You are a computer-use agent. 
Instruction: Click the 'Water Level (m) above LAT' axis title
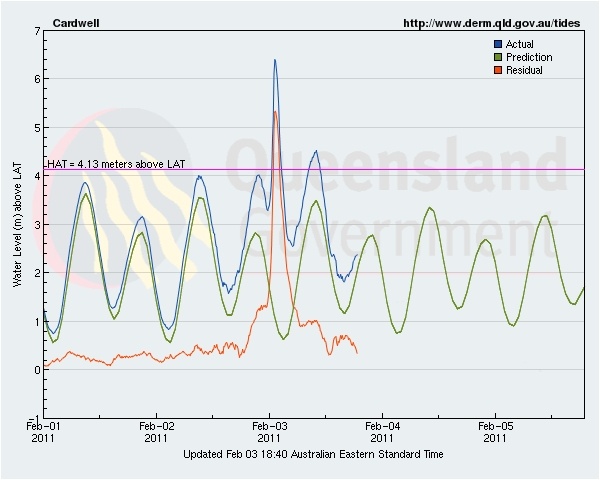pos(17,225)
